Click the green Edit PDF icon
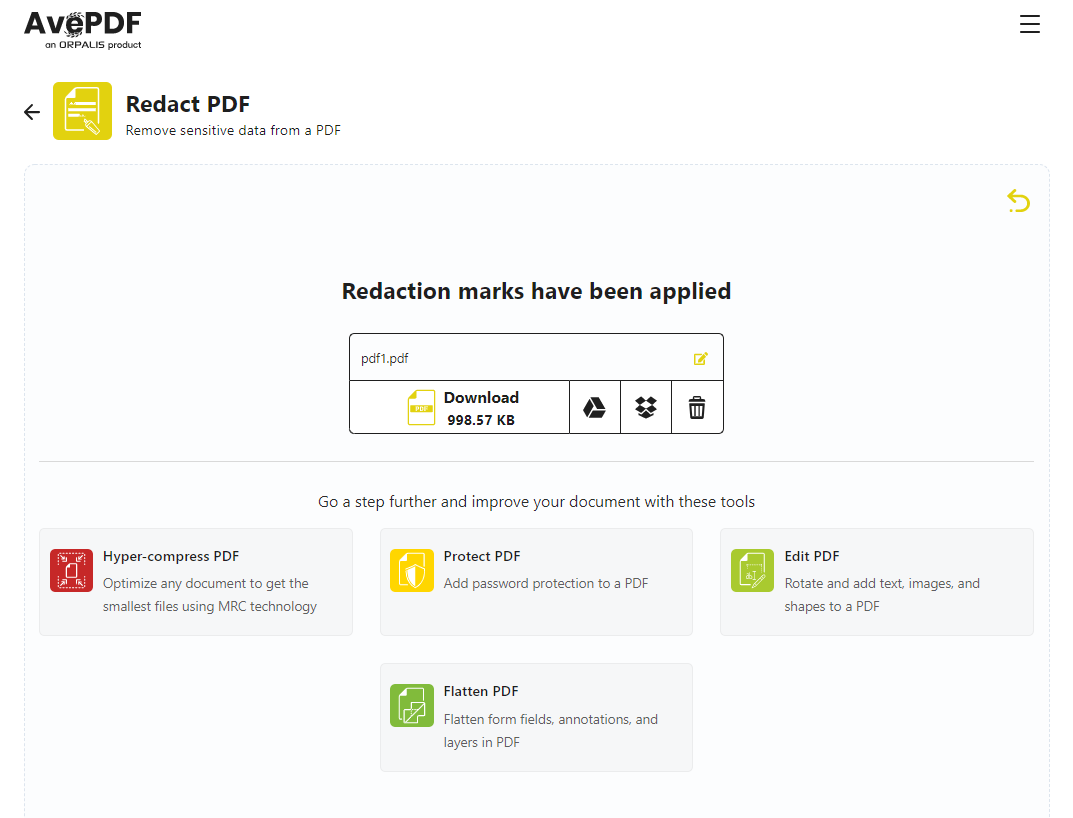 tap(752, 570)
